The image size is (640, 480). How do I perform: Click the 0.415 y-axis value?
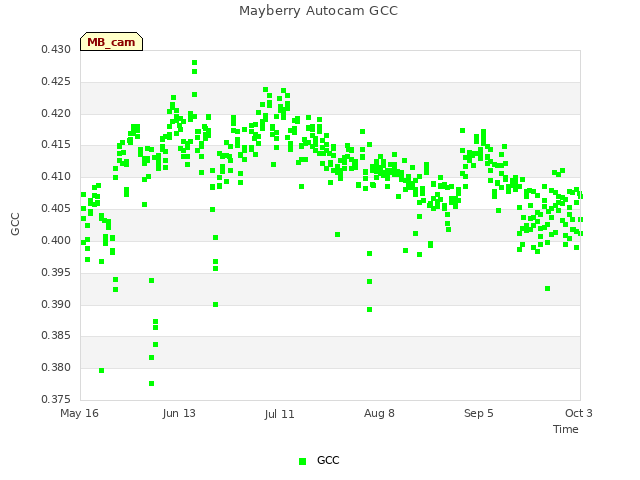pyautogui.click(x=56, y=144)
